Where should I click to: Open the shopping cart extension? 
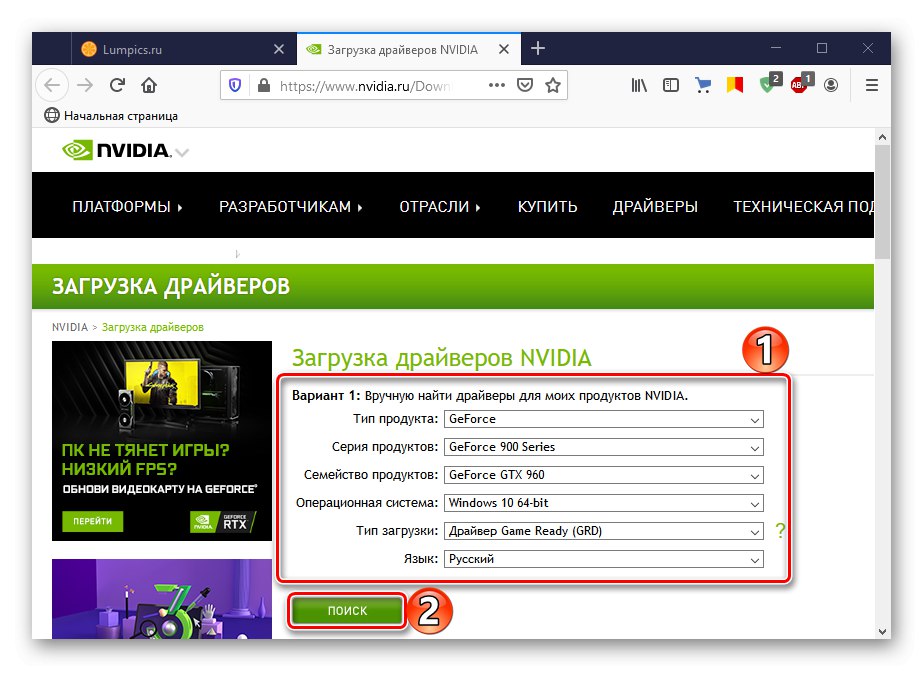pyautogui.click(x=702, y=85)
